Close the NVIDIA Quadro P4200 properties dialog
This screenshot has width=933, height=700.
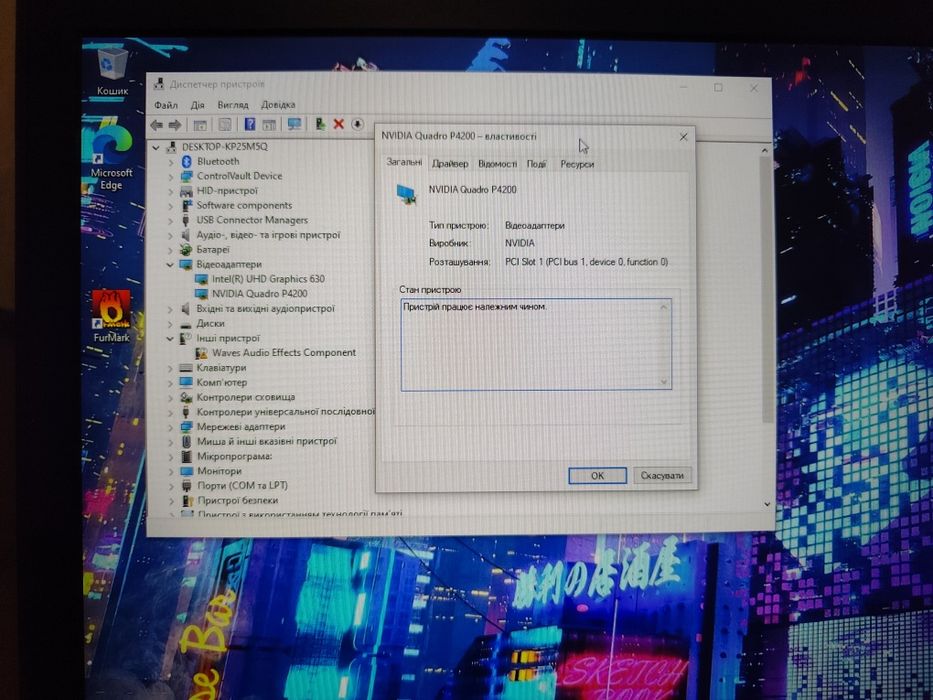pyautogui.click(x=683, y=137)
